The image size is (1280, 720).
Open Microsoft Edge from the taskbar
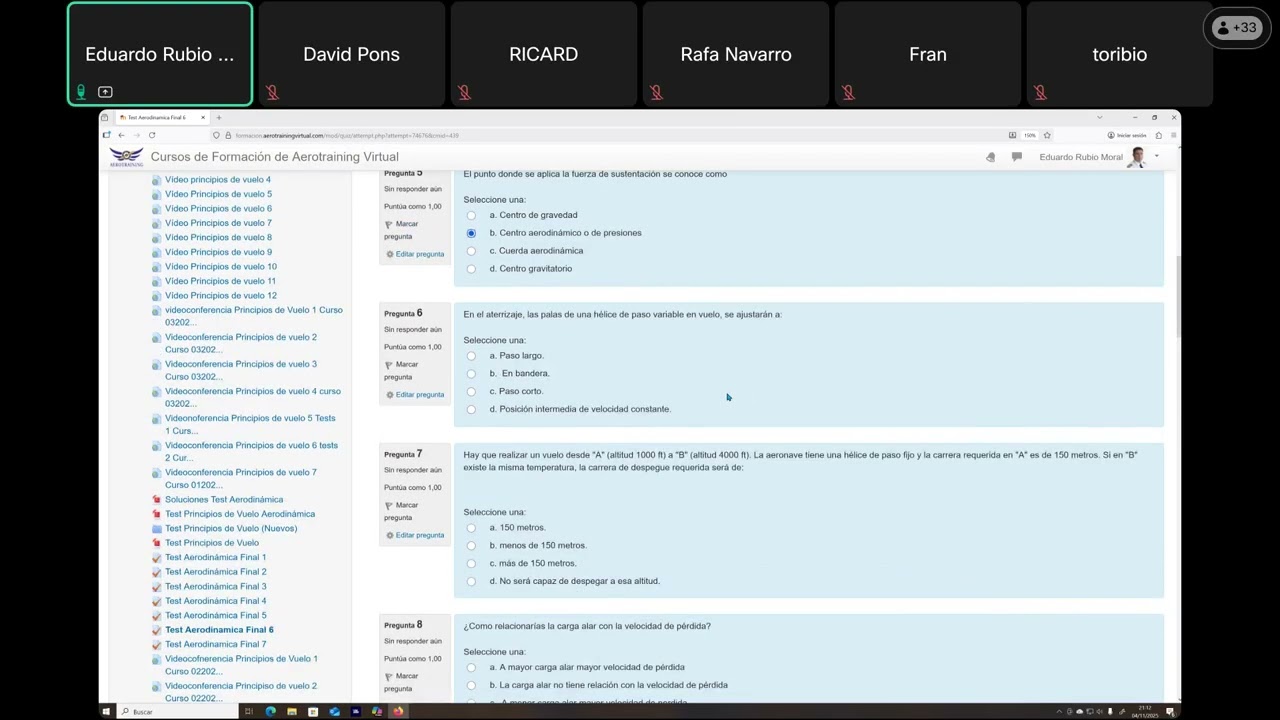click(270, 712)
